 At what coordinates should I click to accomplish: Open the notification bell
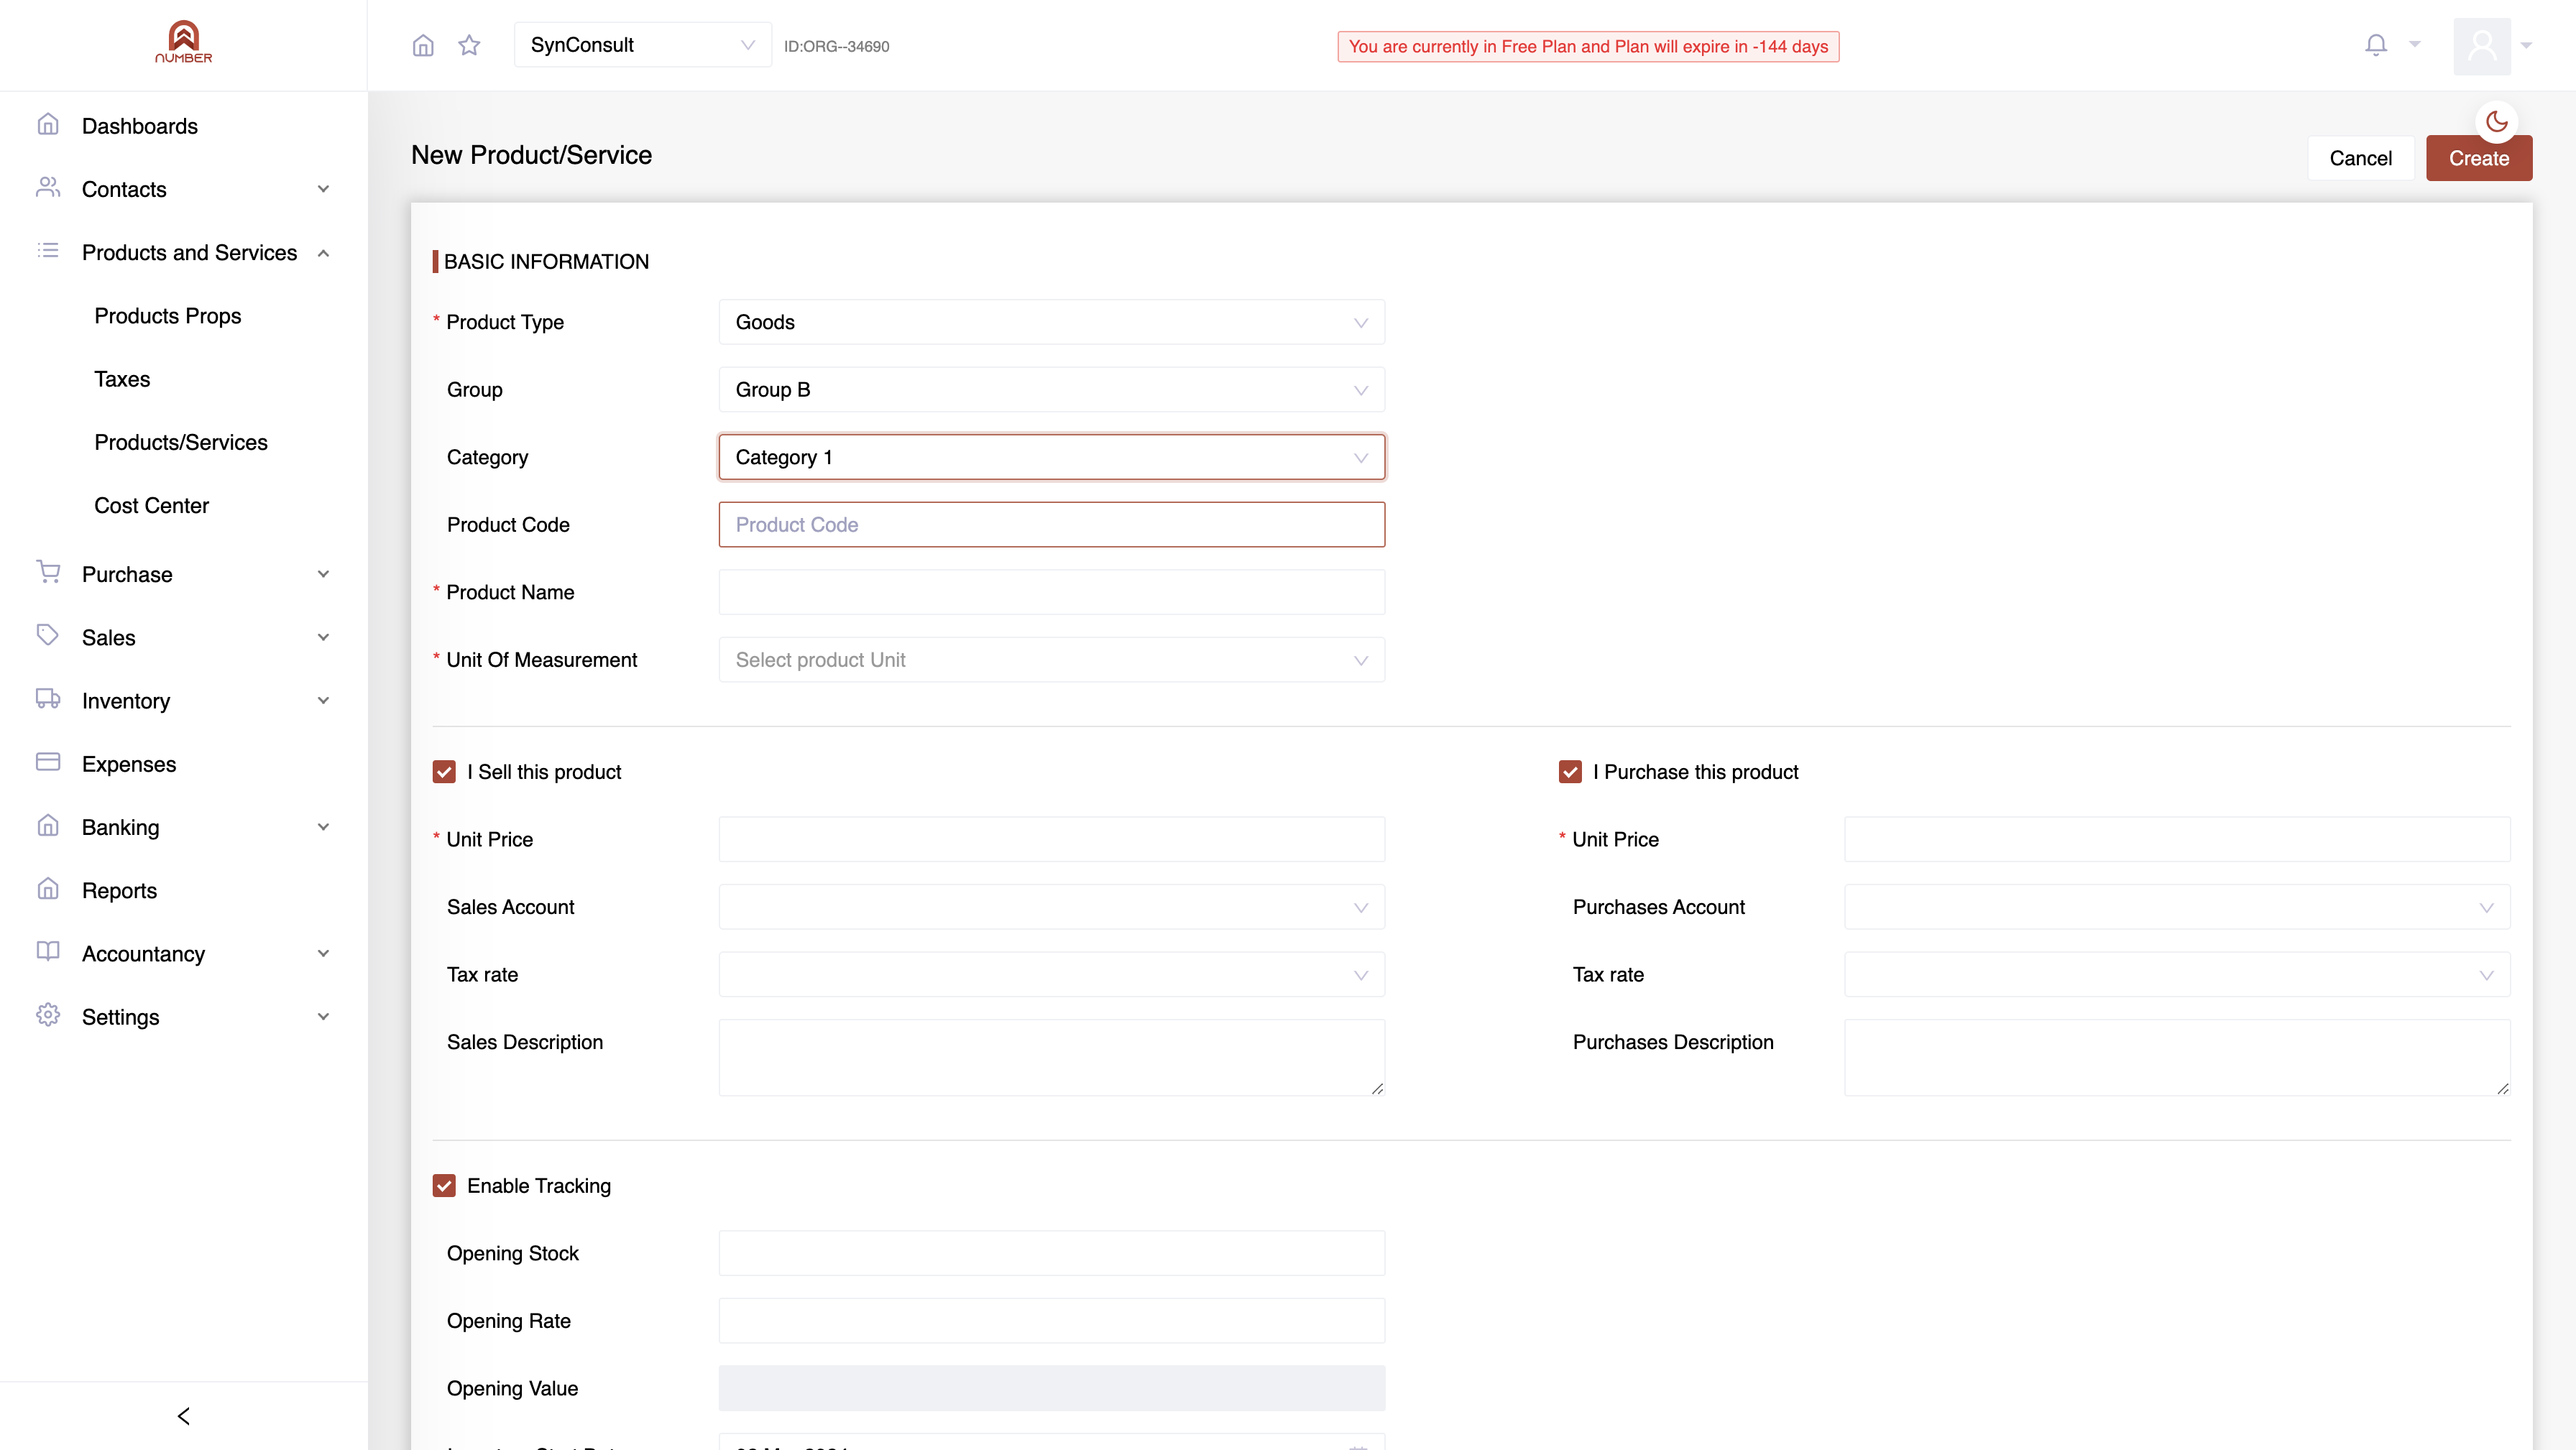point(2376,45)
